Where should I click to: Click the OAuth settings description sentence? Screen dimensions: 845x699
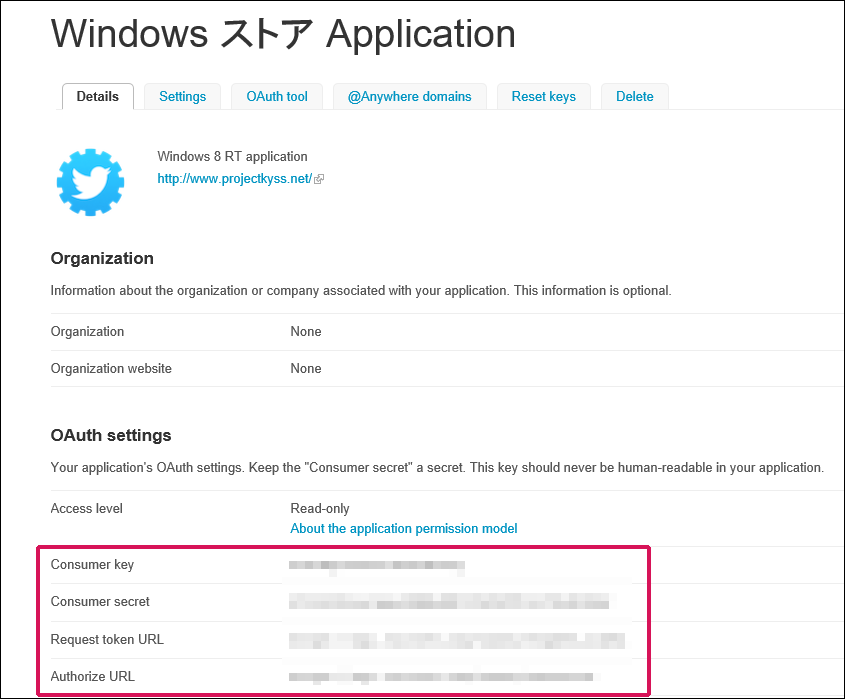click(x=437, y=467)
